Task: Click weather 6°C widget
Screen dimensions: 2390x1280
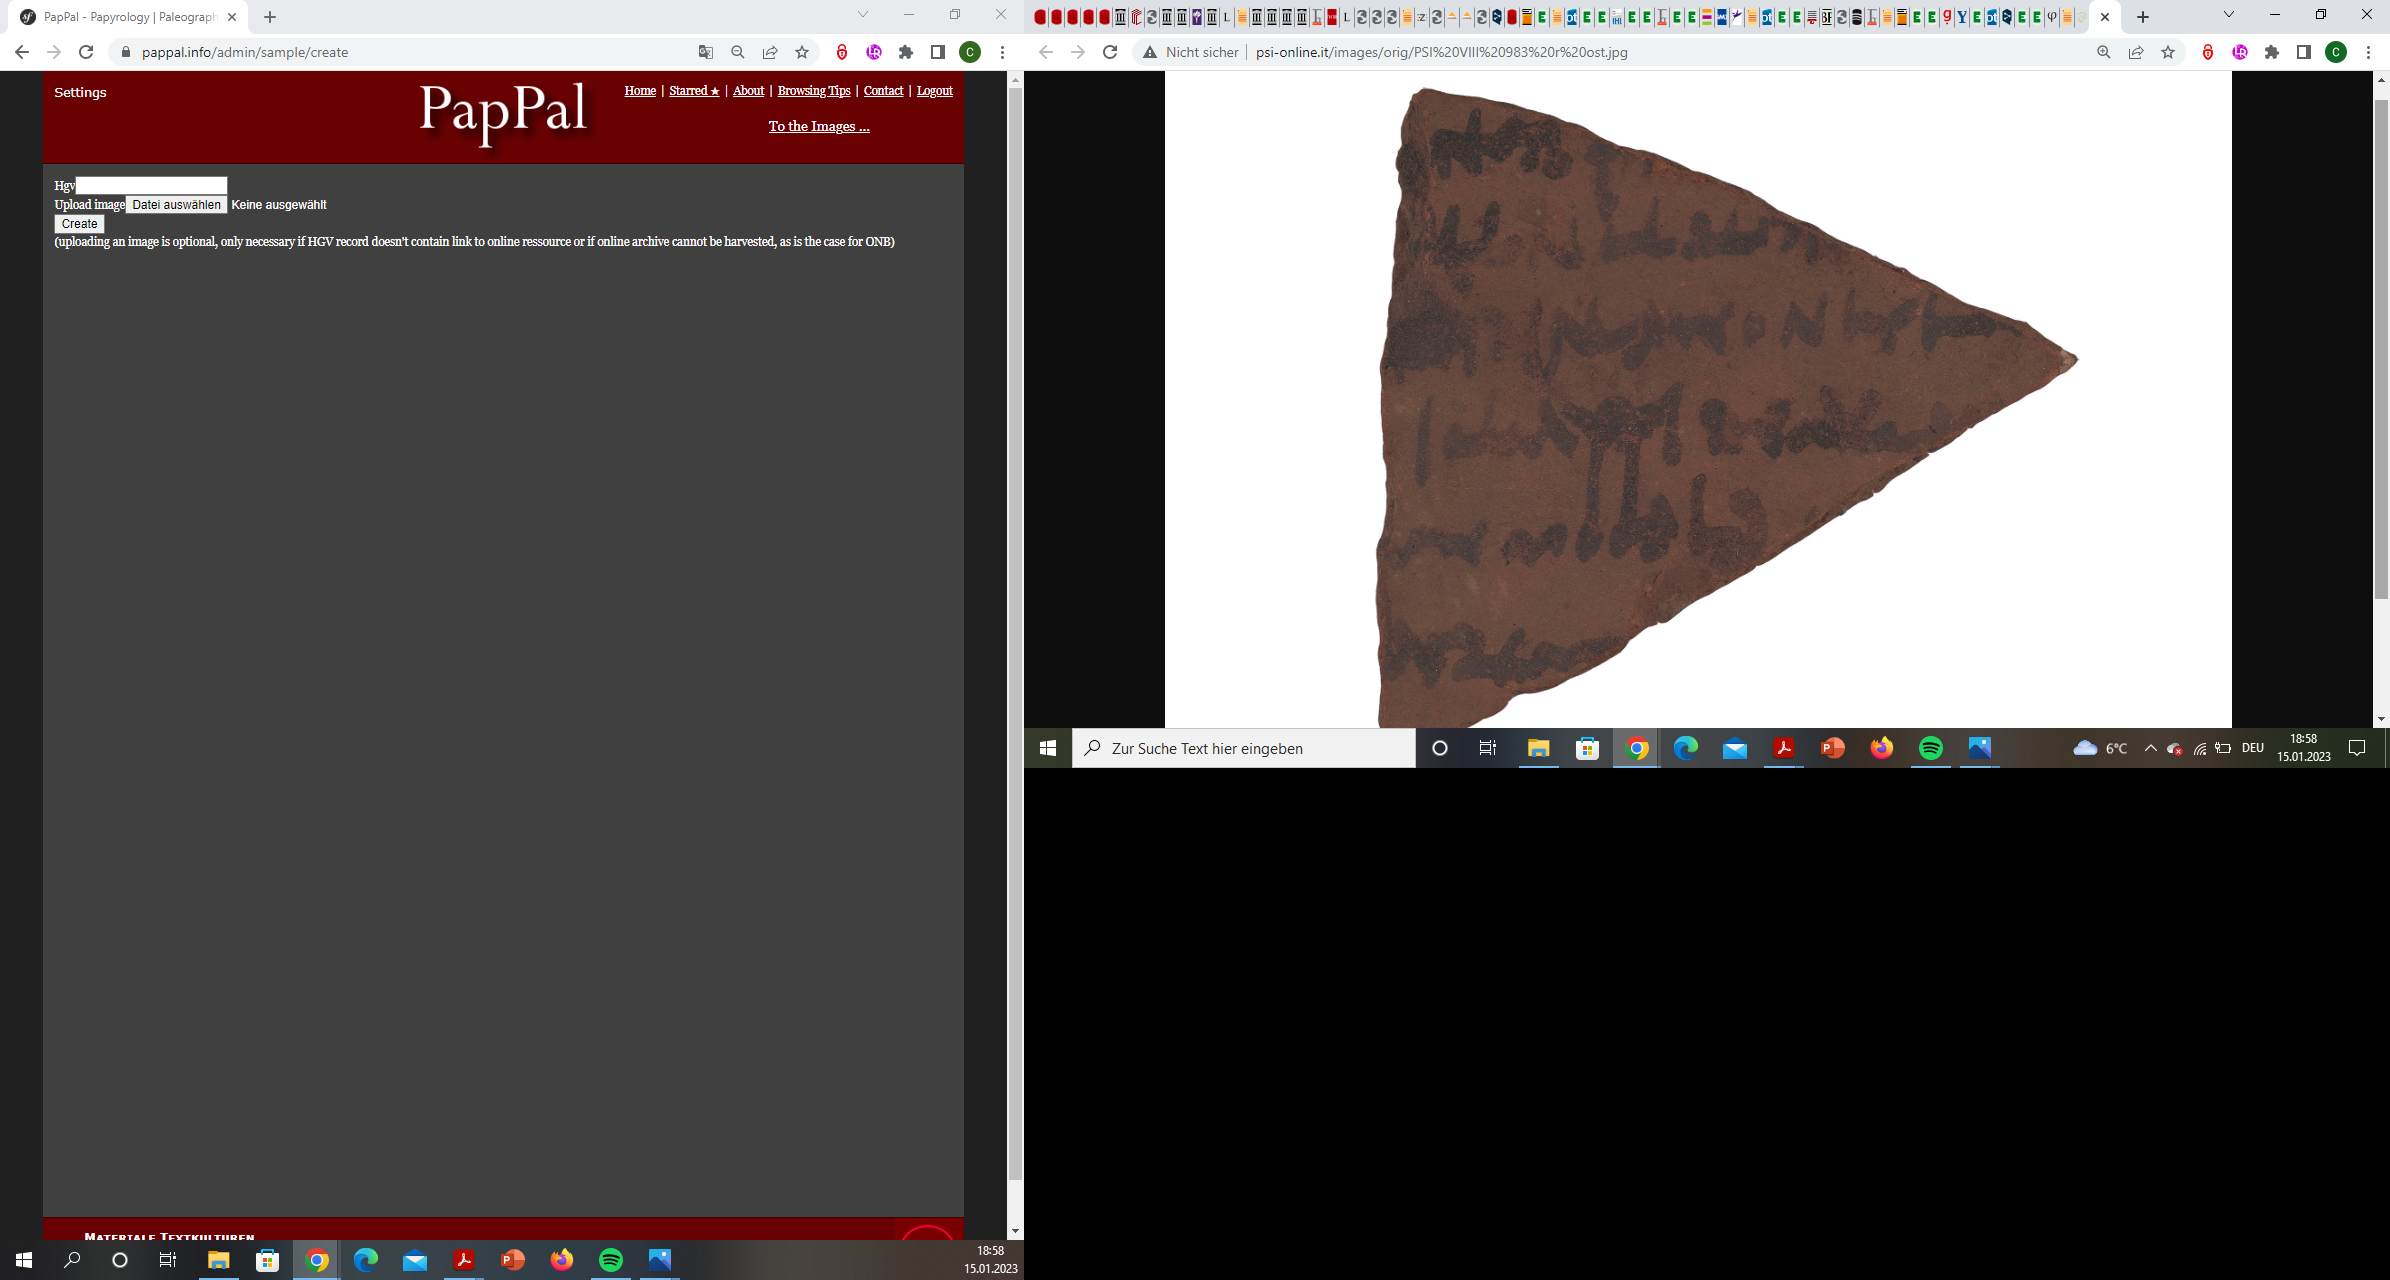Action: coord(2101,748)
